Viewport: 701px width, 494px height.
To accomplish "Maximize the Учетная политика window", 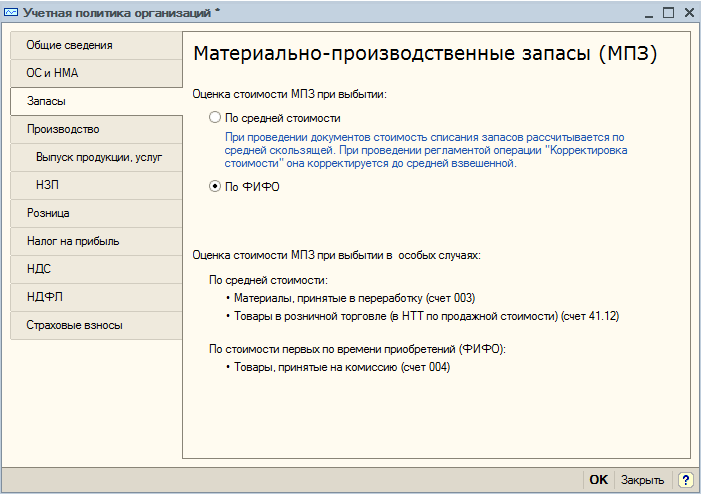I will tap(668, 13).
